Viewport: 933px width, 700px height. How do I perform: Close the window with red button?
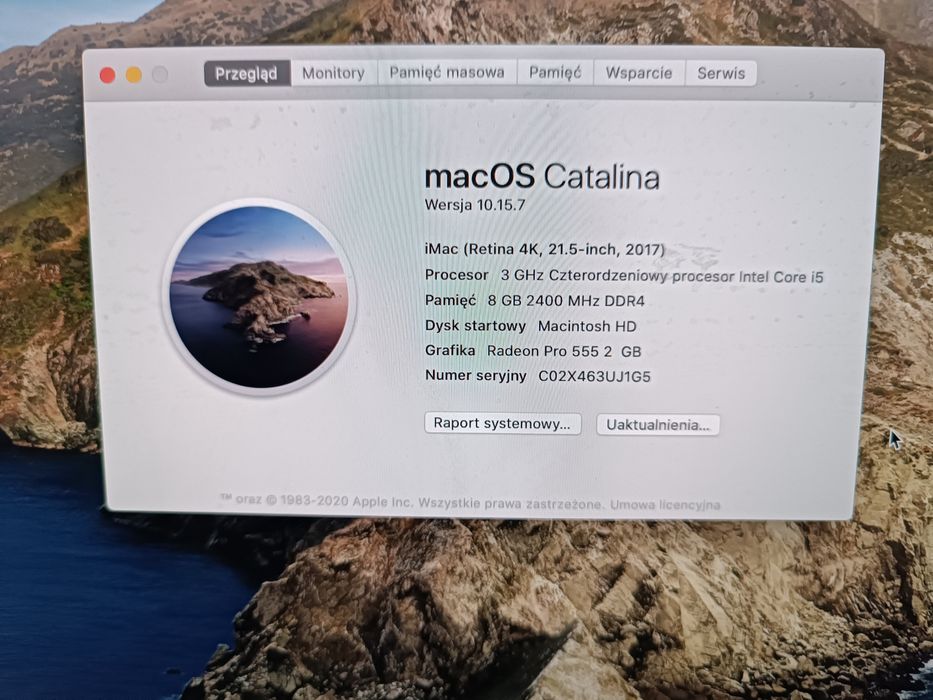[108, 75]
